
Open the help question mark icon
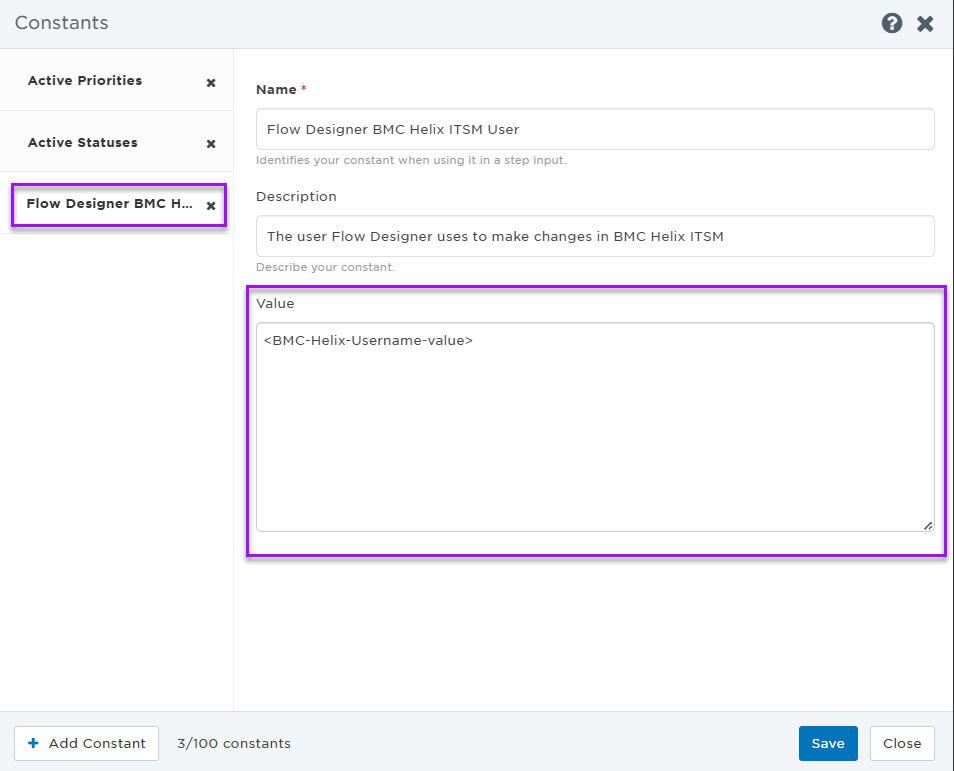click(891, 23)
